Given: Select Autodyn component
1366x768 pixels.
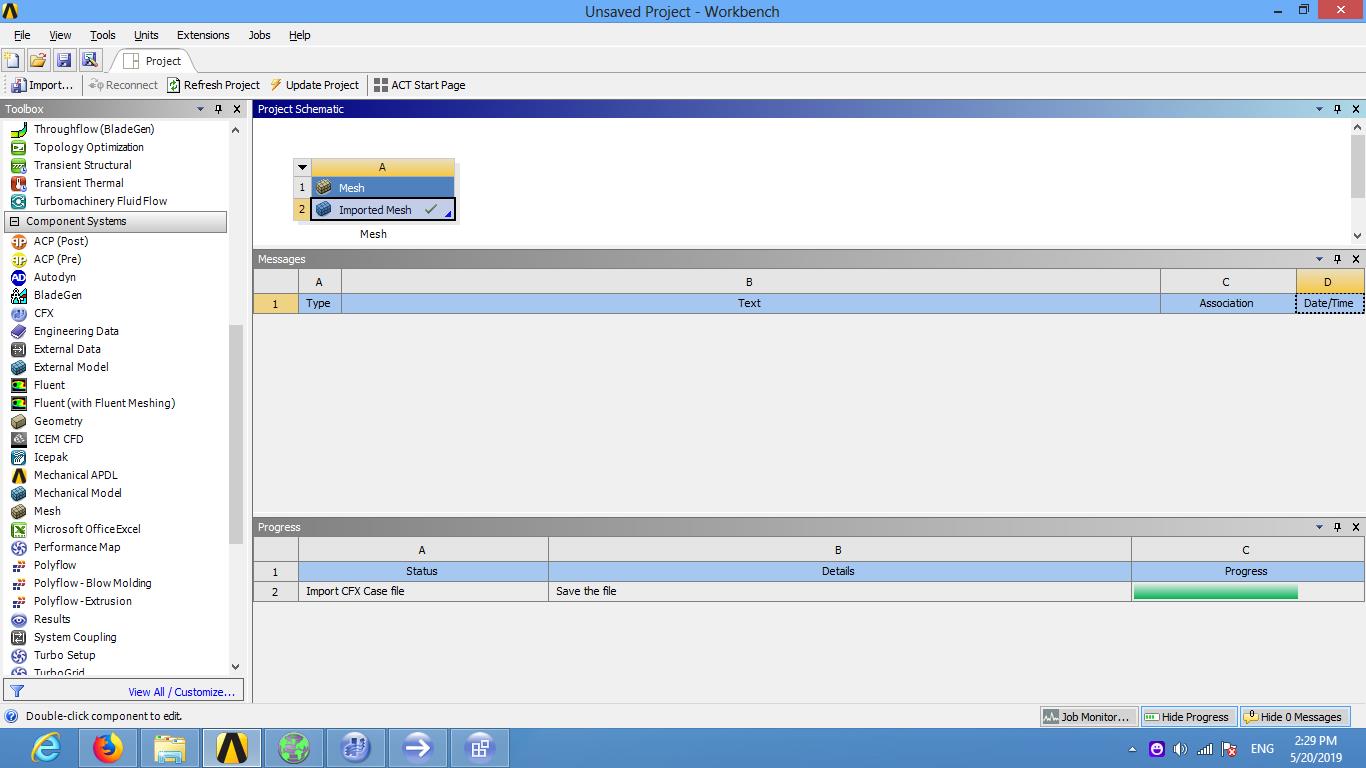Looking at the screenshot, I should click(x=54, y=277).
